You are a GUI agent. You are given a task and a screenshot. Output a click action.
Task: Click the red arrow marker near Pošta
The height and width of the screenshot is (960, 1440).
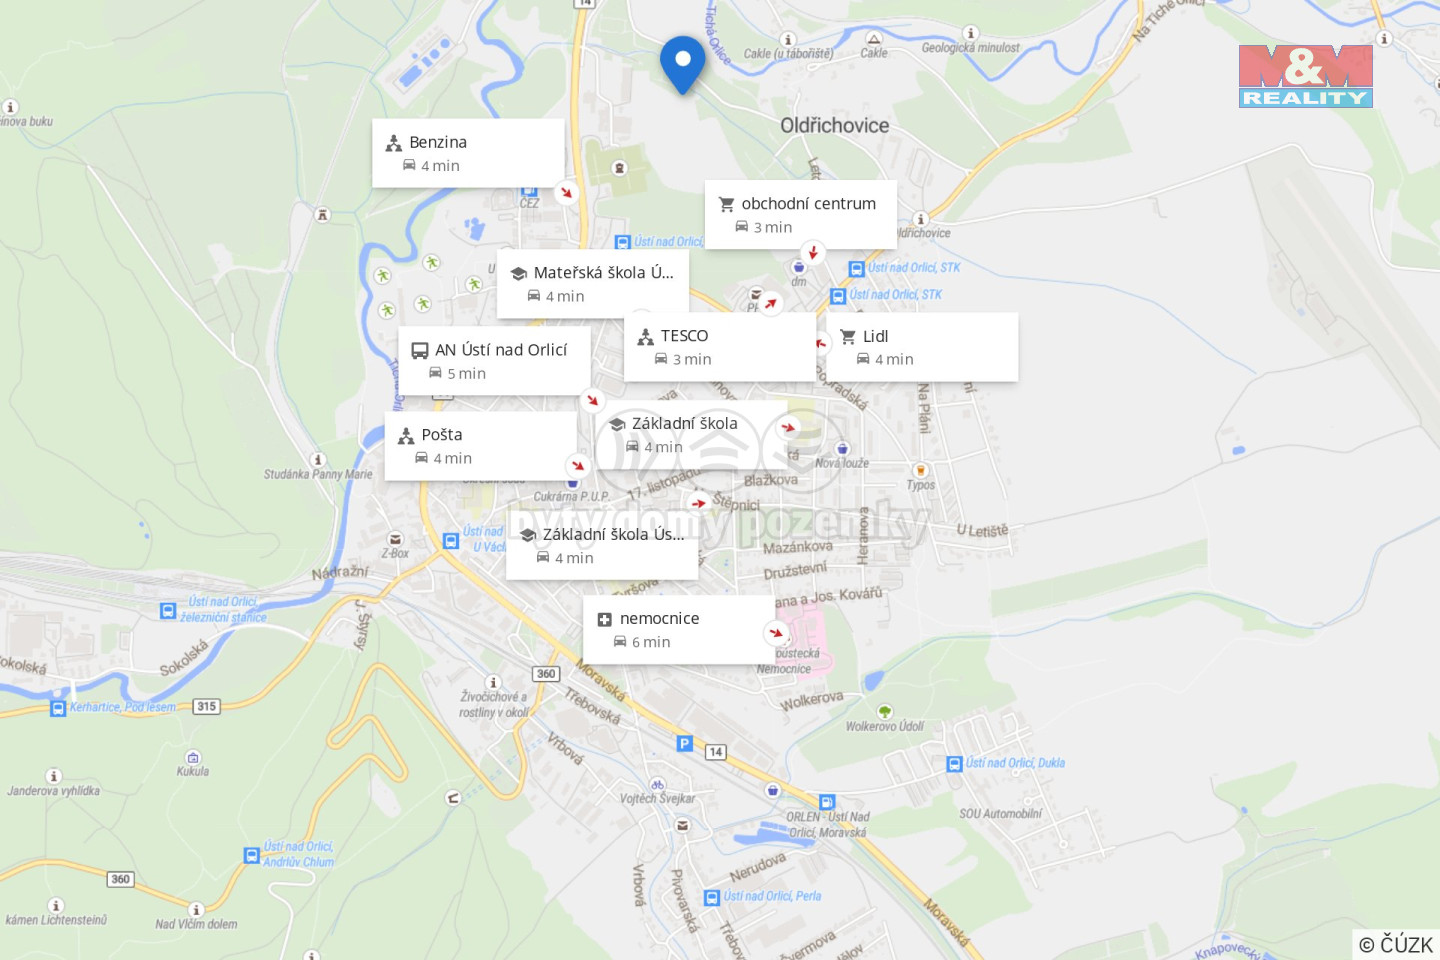pyautogui.click(x=578, y=465)
